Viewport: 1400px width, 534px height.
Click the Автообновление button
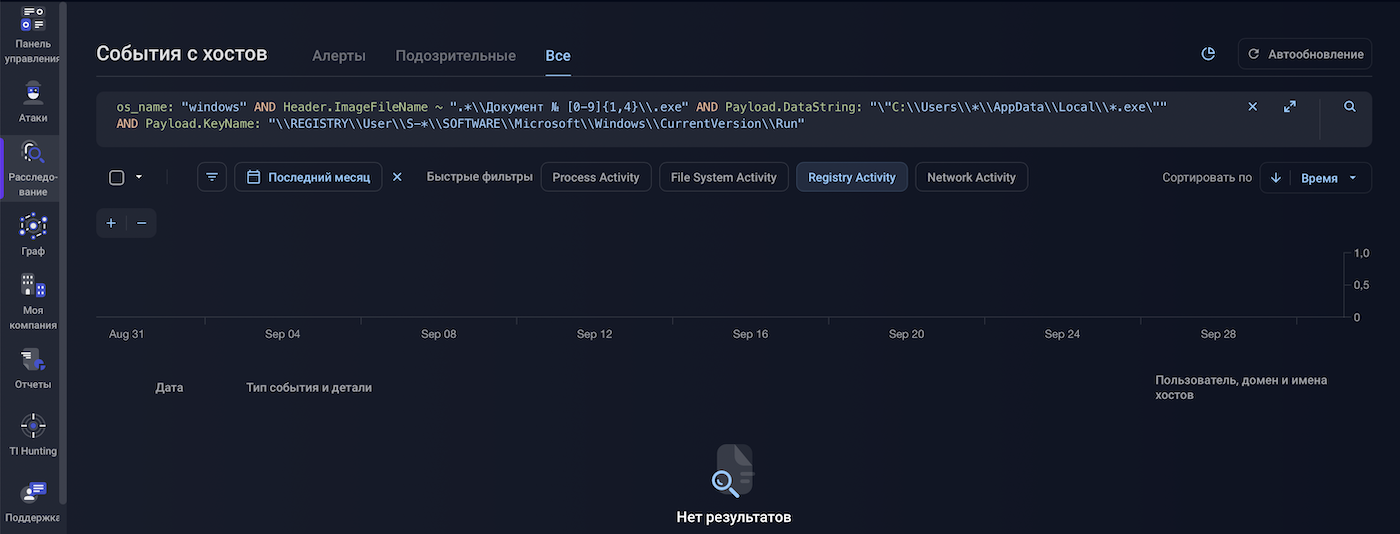pos(1304,54)
